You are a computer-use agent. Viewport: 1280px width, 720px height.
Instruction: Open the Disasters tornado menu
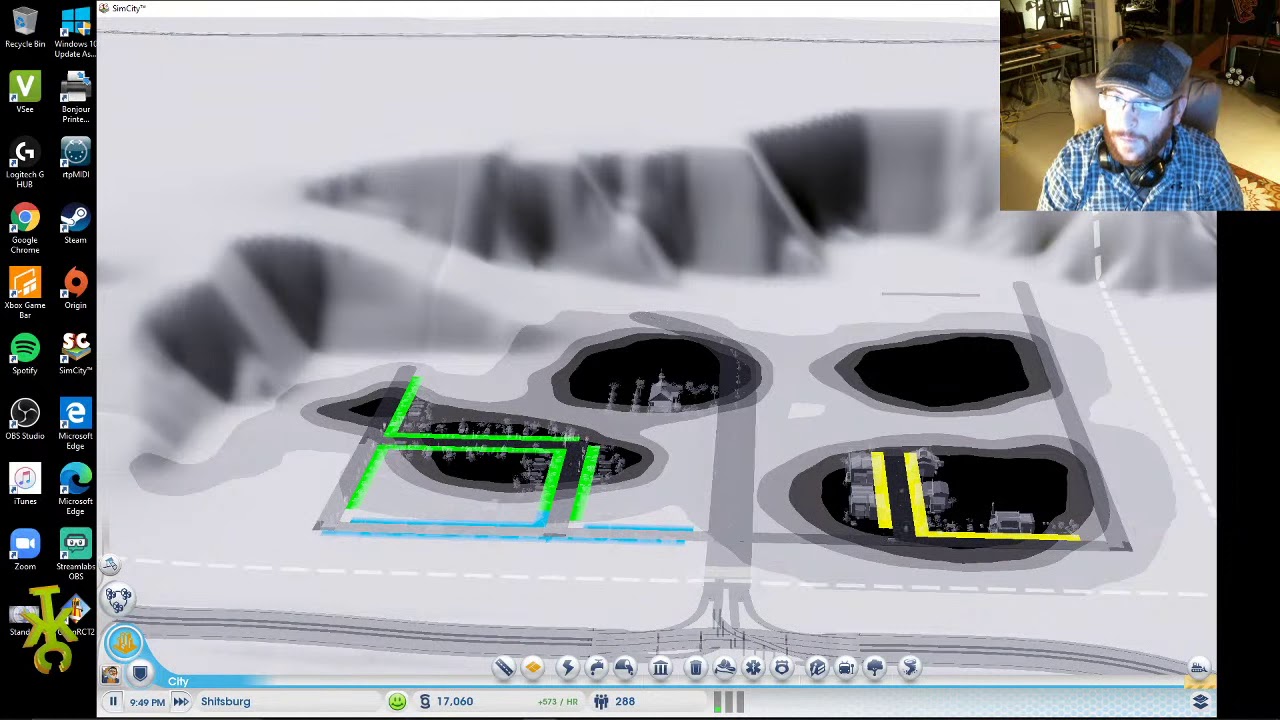pyautogui.click(x=910, y=668)
